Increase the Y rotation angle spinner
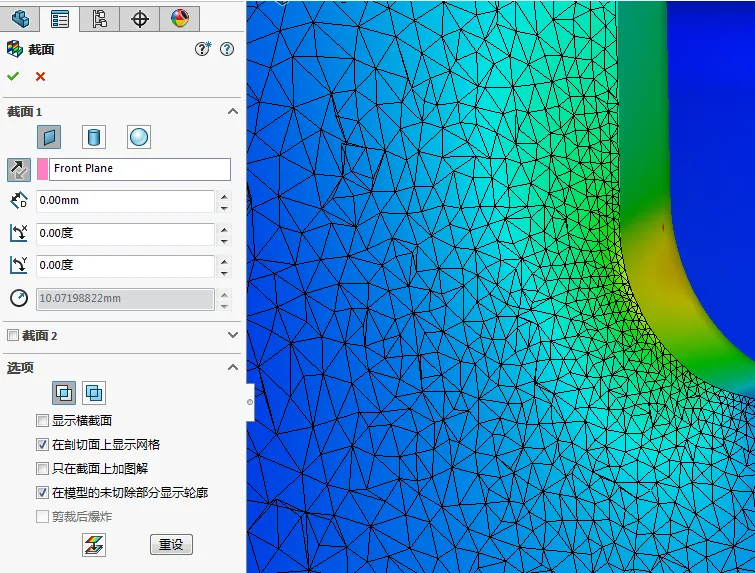Image resolution: width=755 pixels, height=573 pixels. (224, 261)
